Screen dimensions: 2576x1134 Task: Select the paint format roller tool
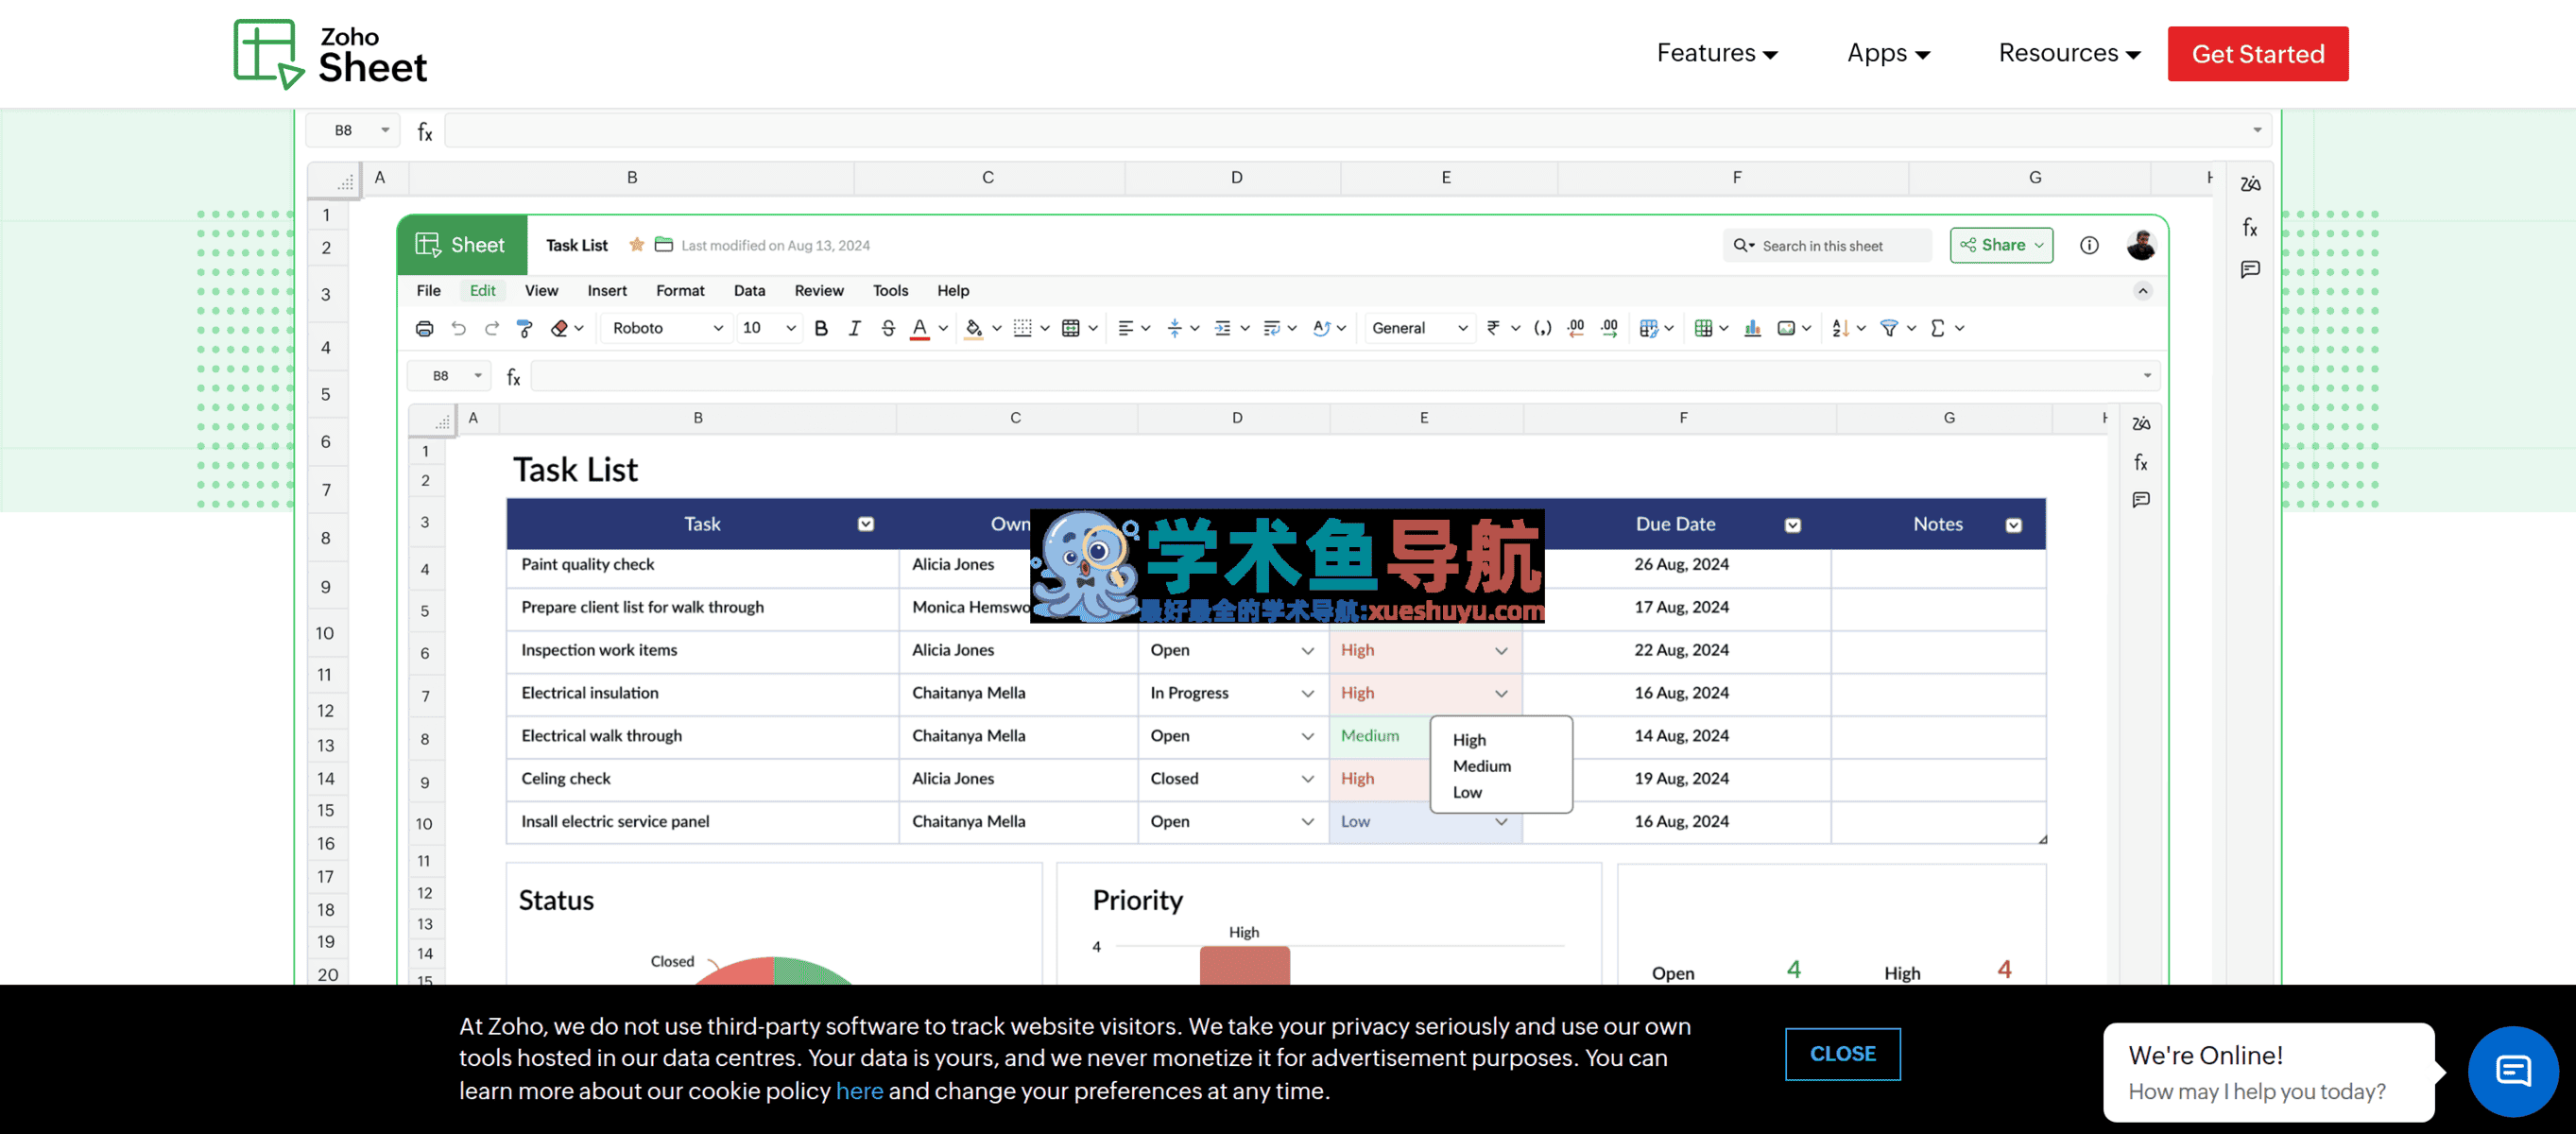tap(524, 328)
